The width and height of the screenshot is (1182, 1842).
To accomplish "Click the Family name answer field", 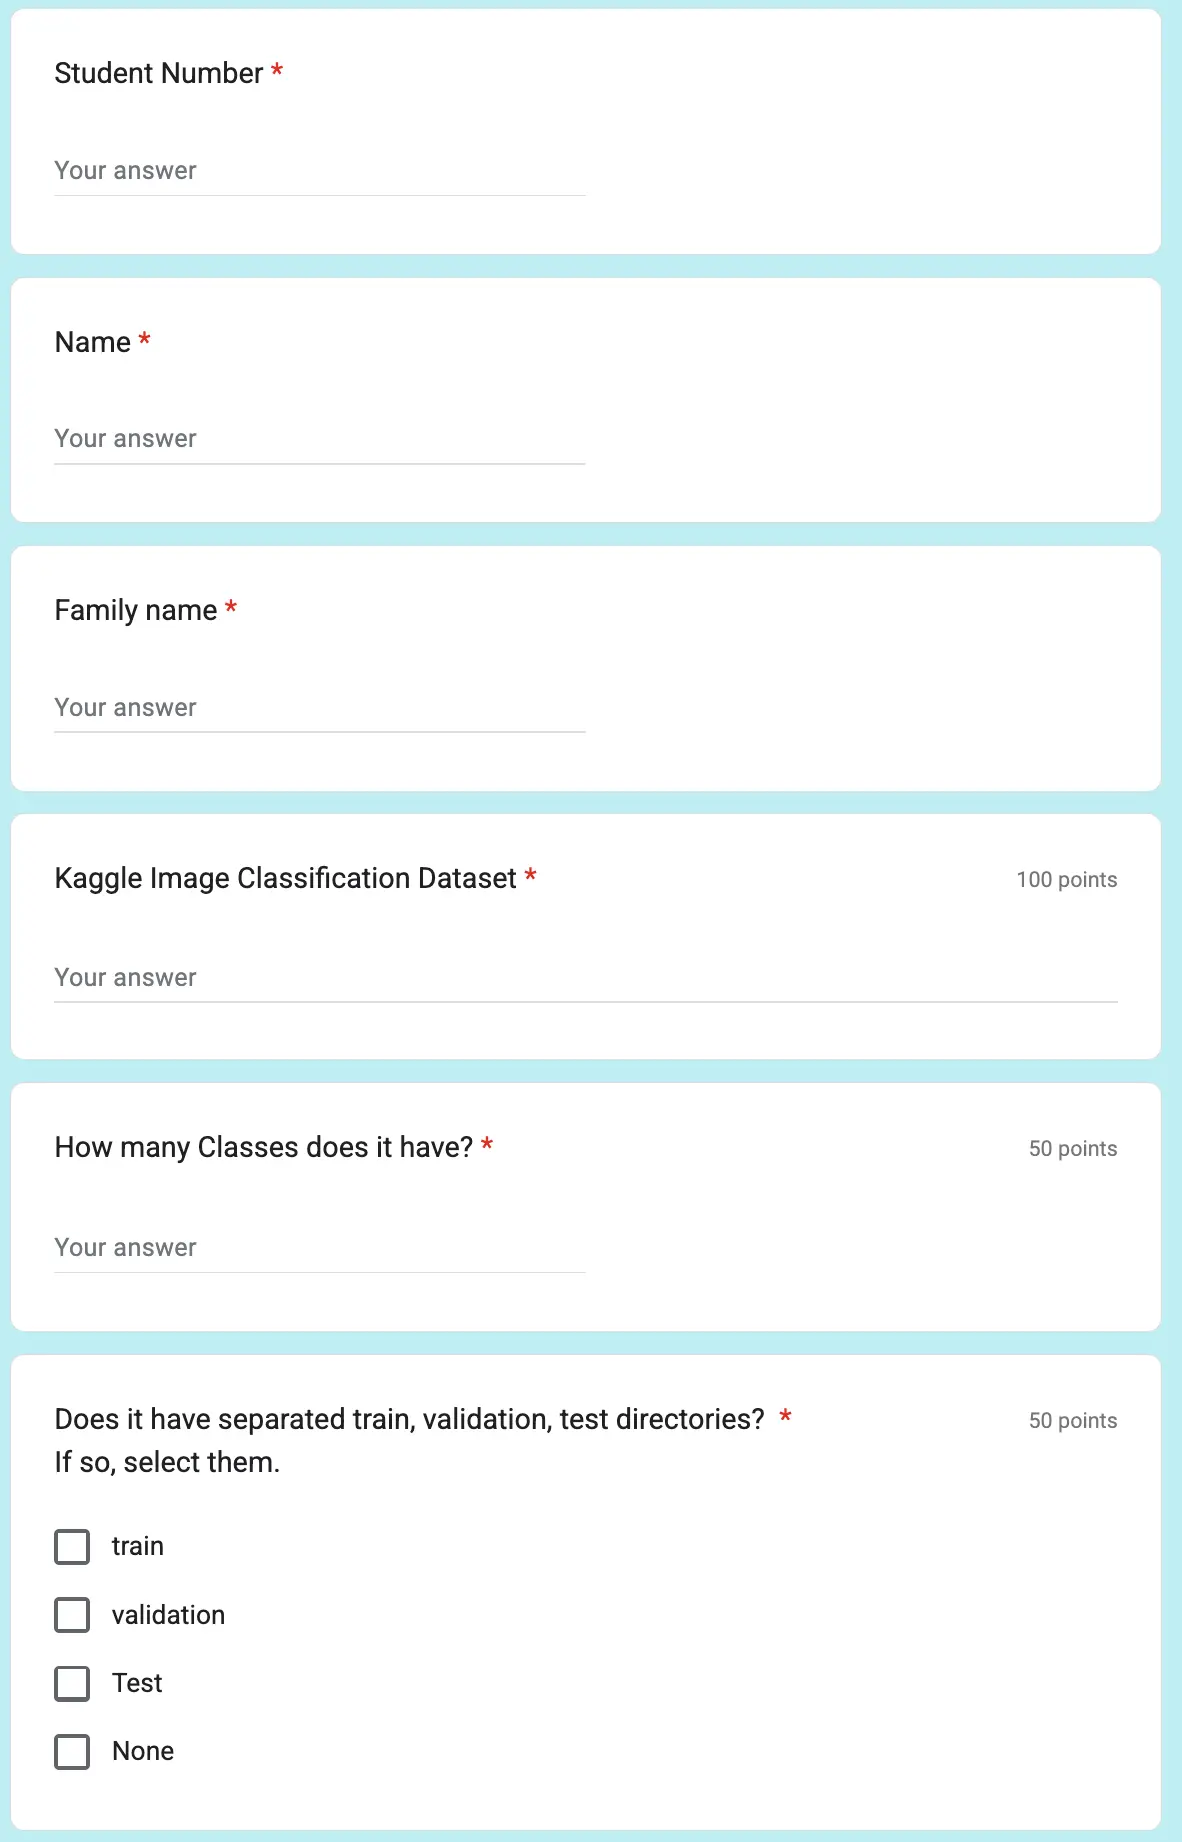I will 320,707.
